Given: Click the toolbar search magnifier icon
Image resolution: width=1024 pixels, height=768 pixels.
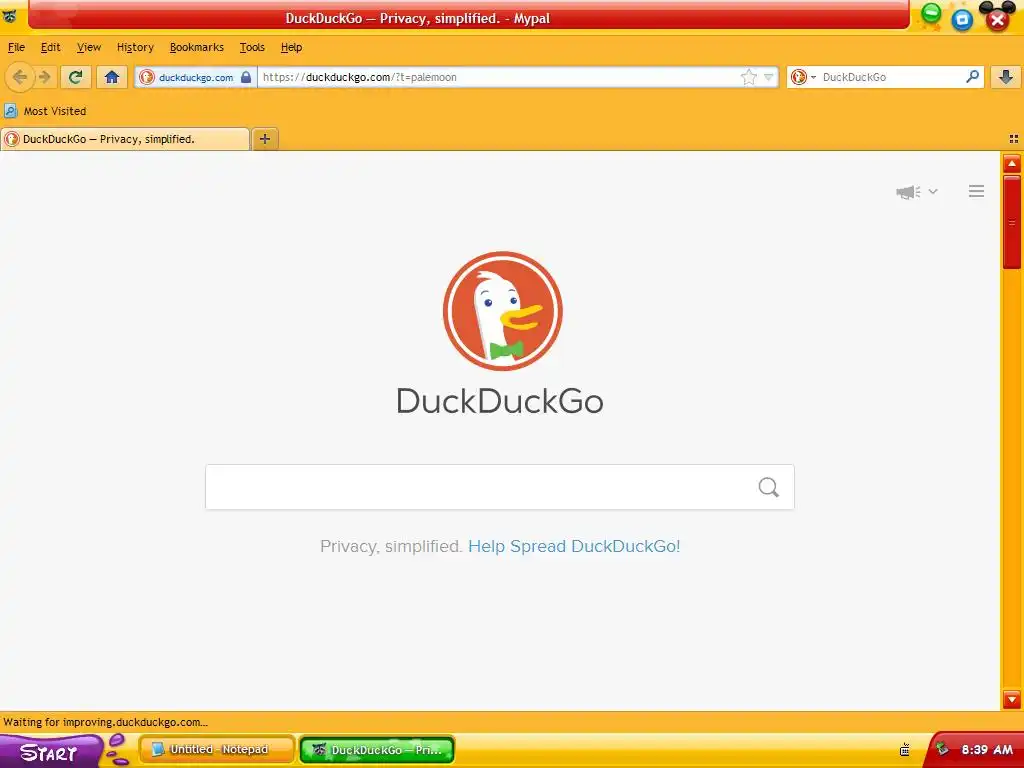Looking at the screenshot, I should pyautogui.click(x=972, y=77).
